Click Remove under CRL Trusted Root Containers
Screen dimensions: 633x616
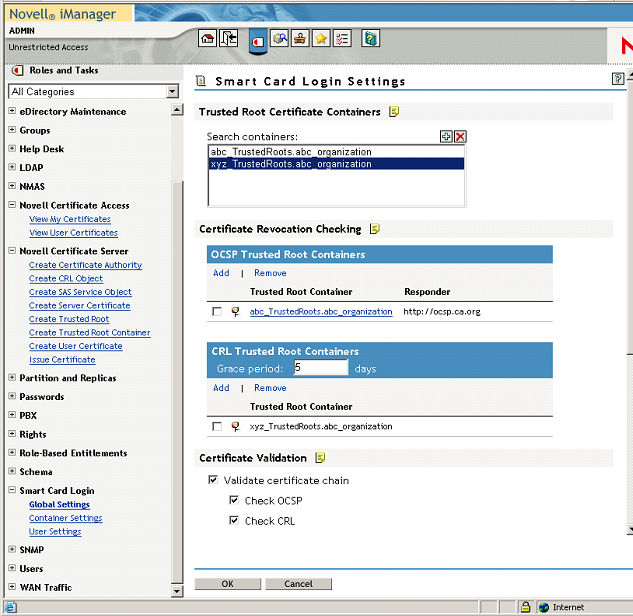(270, 388)
